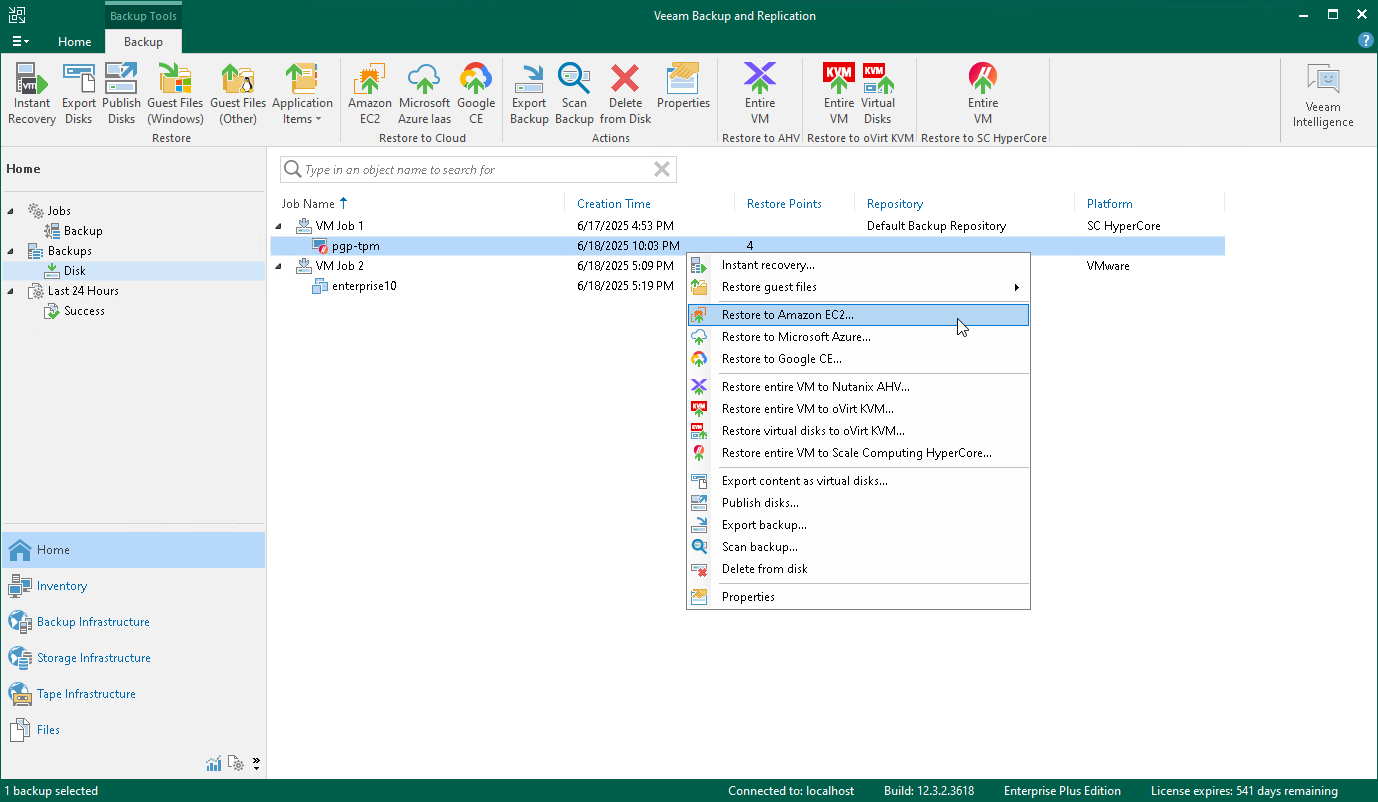The height and width of the screenshot is (802, 1378).
Task: Collapse the VM Job 2 row
Action: (279, 266)
